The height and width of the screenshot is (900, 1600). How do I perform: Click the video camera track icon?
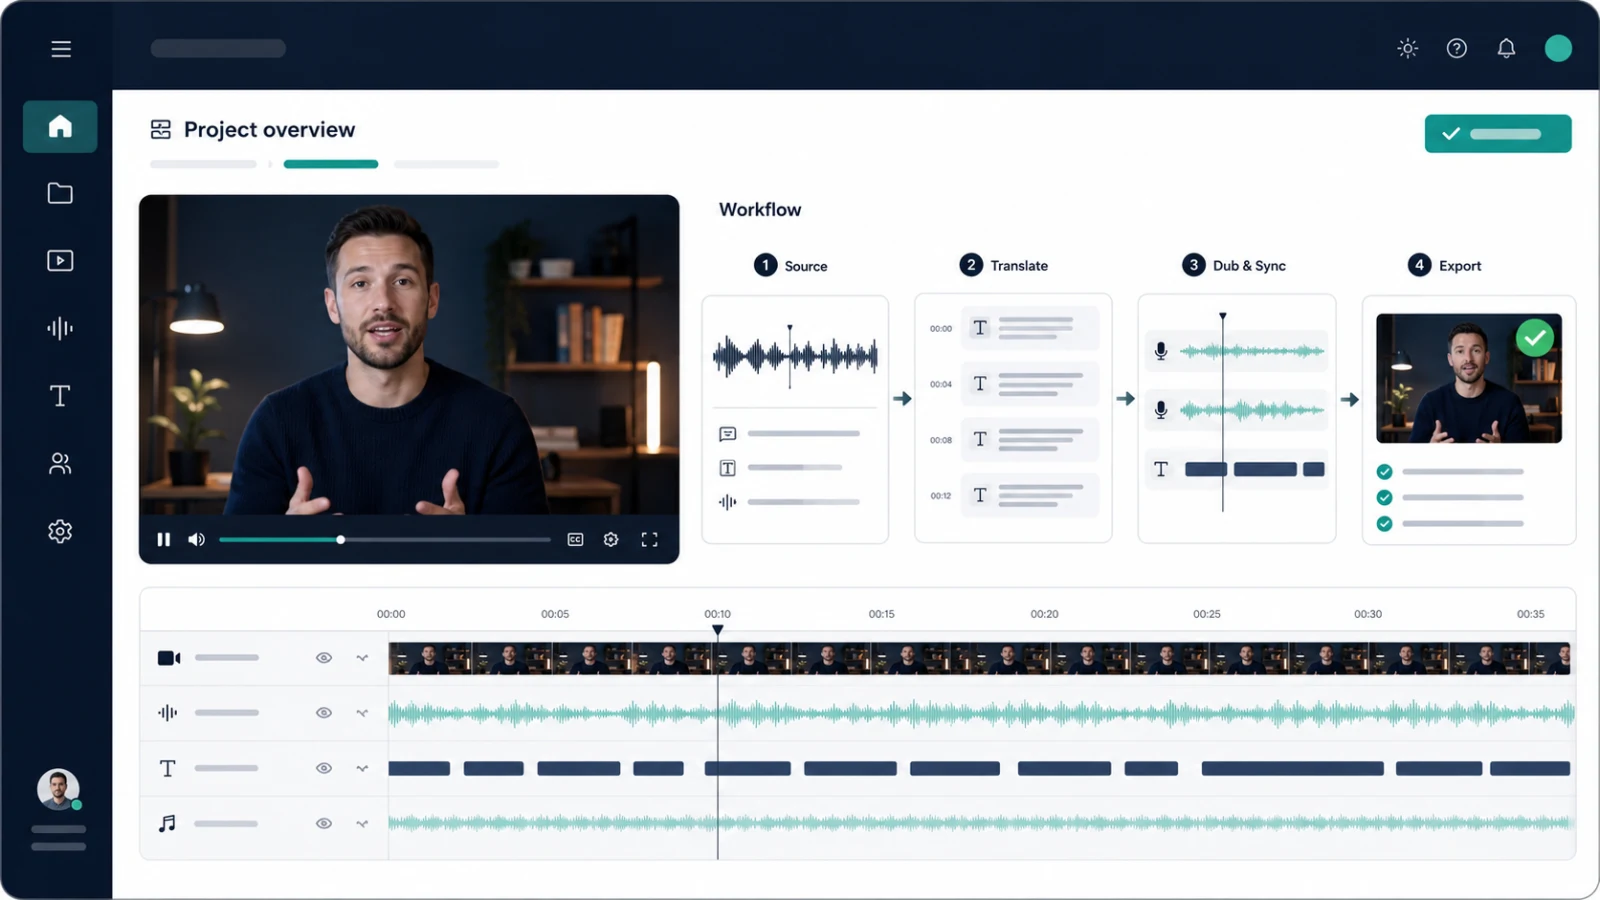coord(169,658)
